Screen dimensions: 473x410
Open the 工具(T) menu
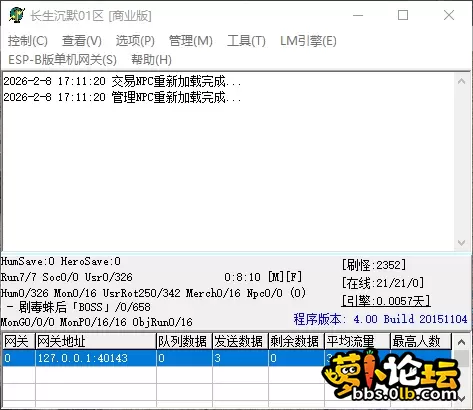[x=246, y=41]
